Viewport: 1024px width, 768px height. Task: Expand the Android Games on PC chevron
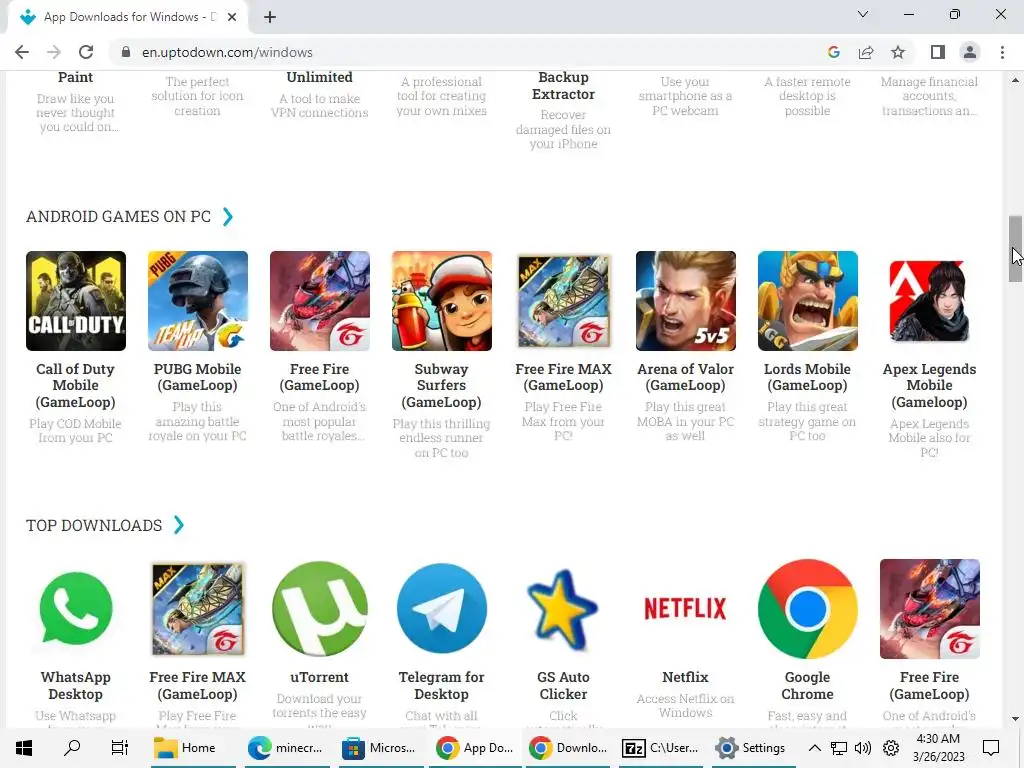[x=228, y=216]
